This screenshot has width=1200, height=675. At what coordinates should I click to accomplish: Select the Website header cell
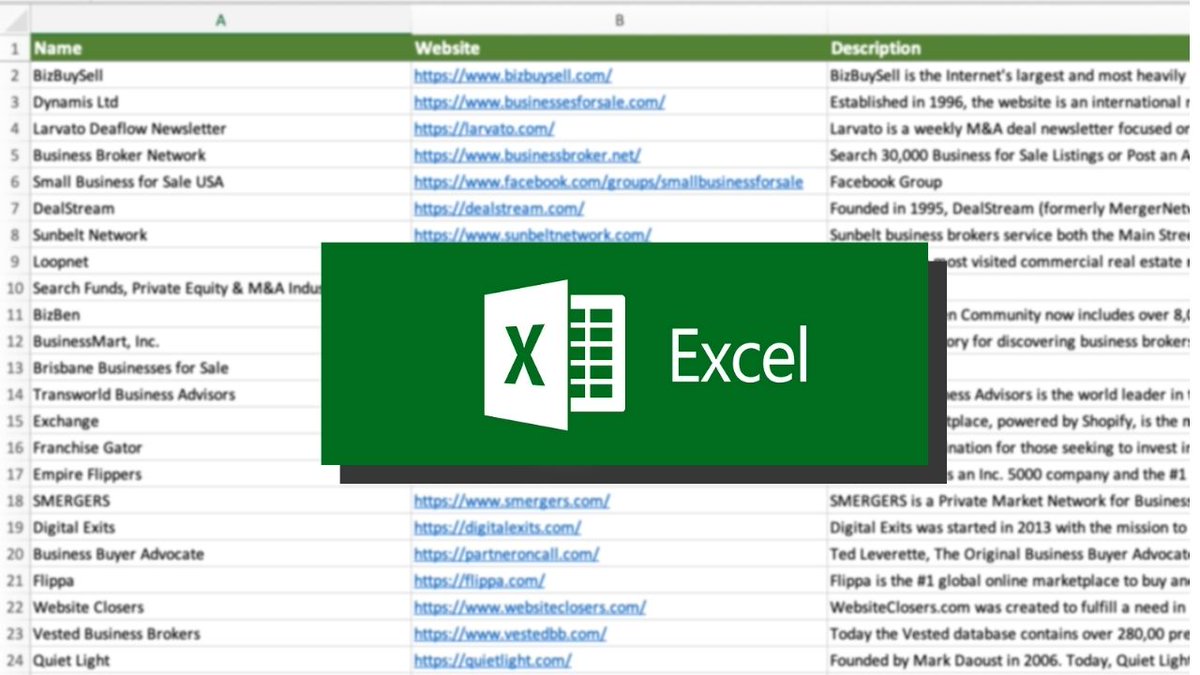click(x=619, y=48)
